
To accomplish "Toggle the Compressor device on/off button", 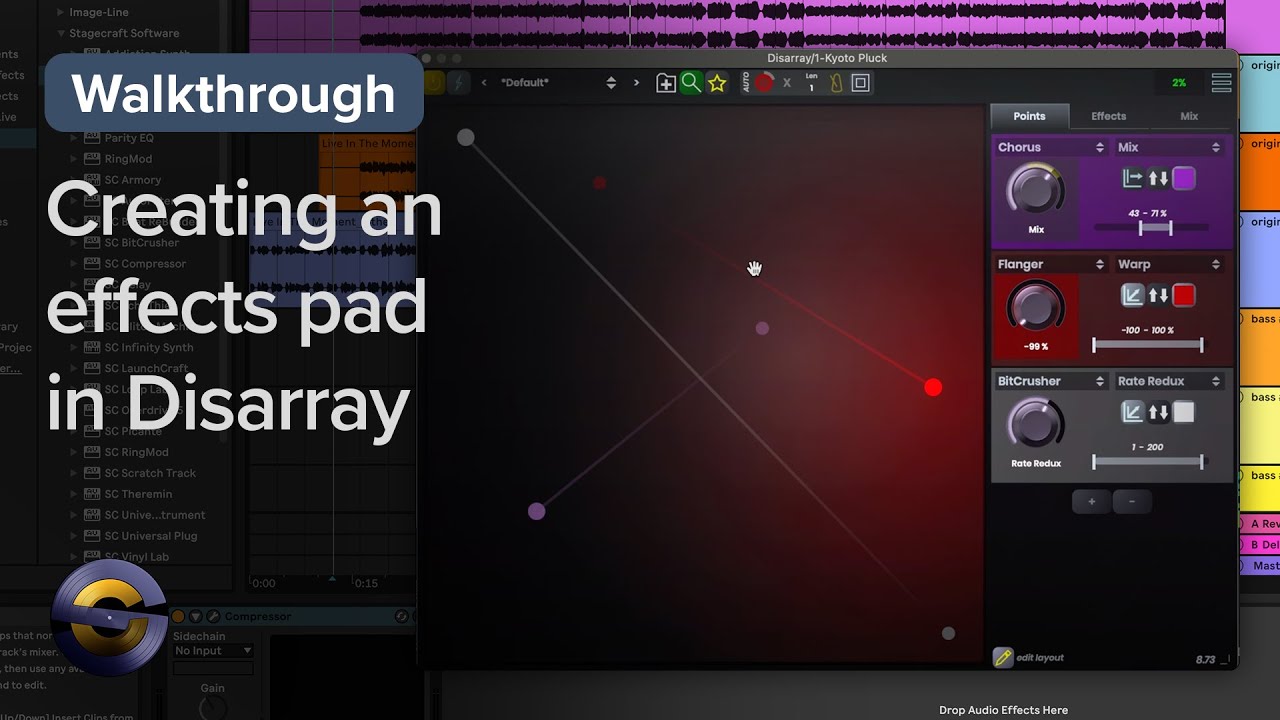I will coord(179,617).
